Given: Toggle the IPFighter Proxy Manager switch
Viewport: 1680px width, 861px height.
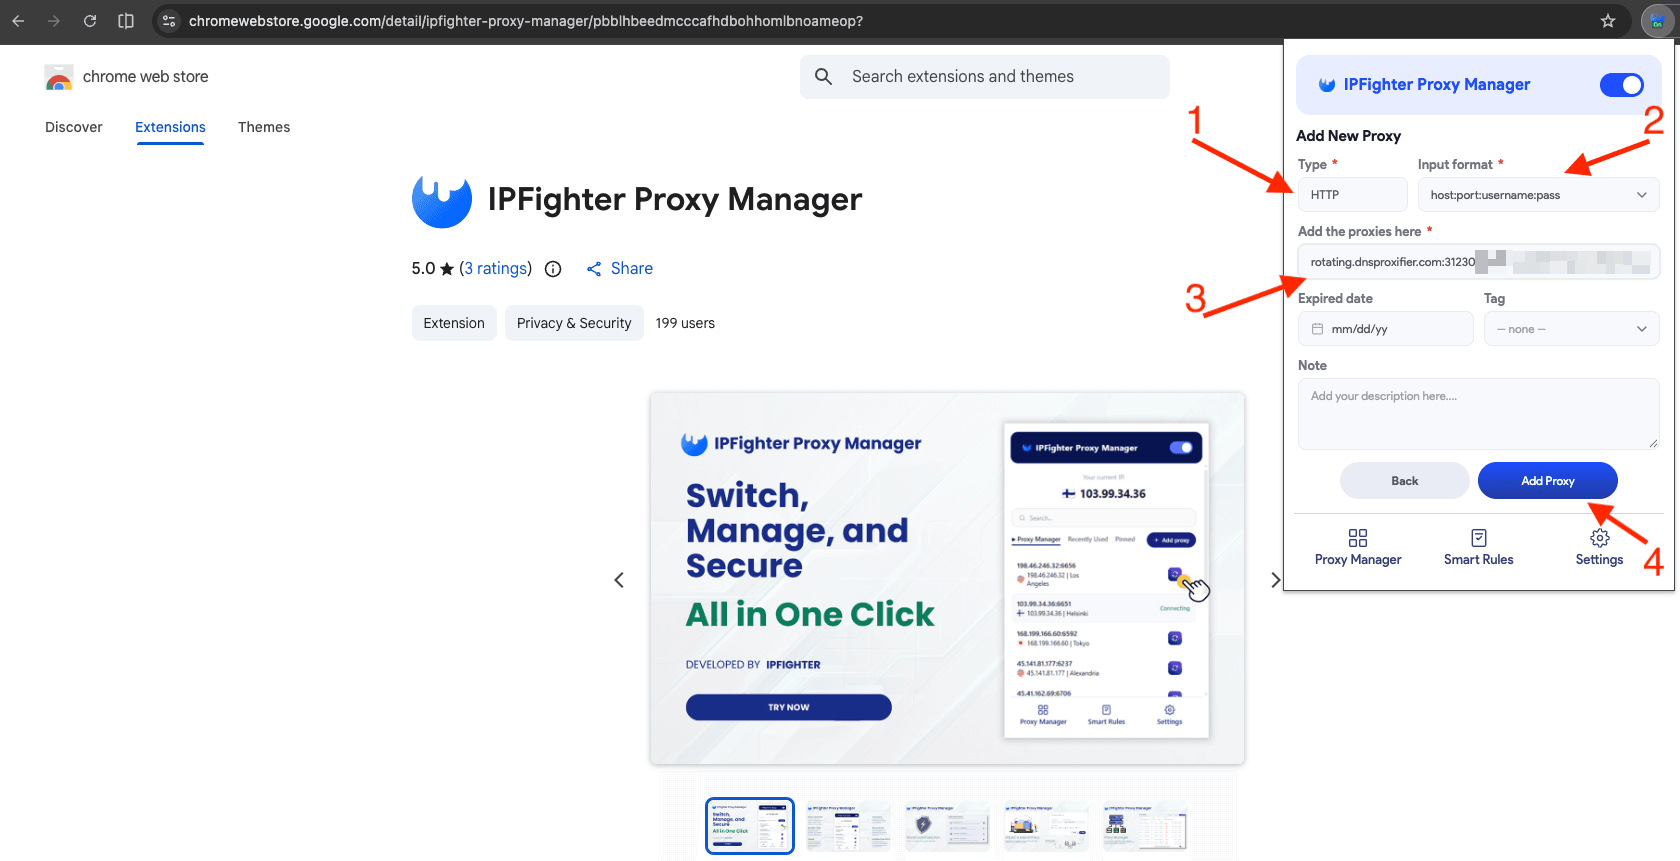Looking at the screenshot, I should (1622, 85).
